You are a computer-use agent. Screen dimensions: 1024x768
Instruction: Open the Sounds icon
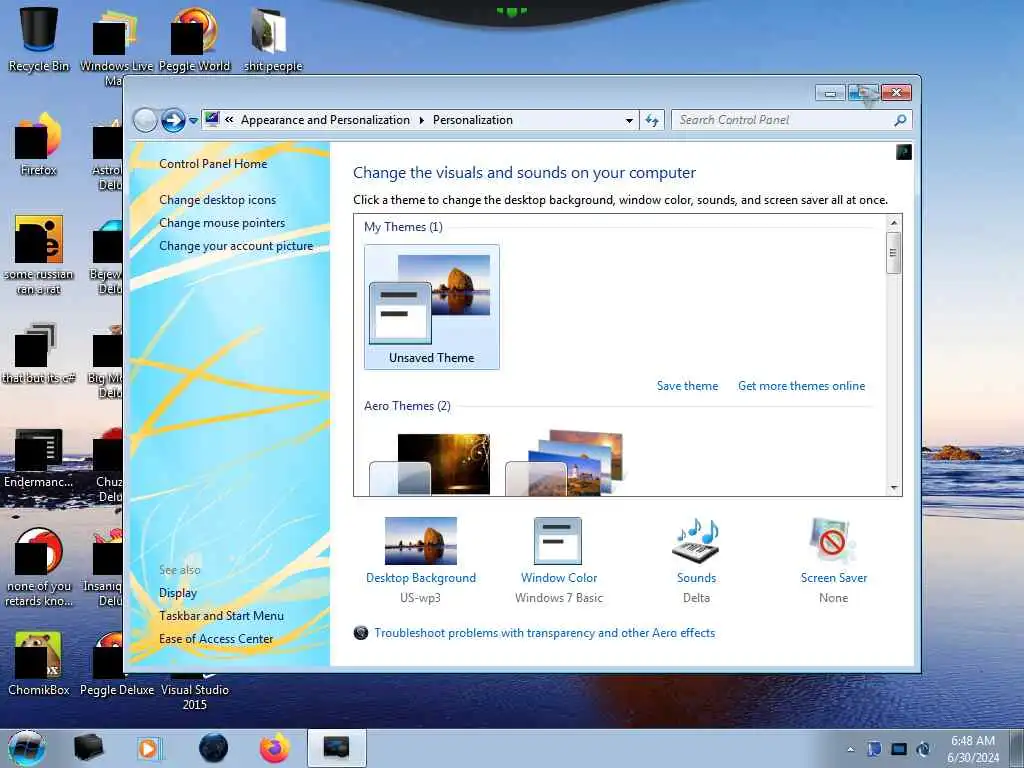pyautogui.click(x=696, y=541)
